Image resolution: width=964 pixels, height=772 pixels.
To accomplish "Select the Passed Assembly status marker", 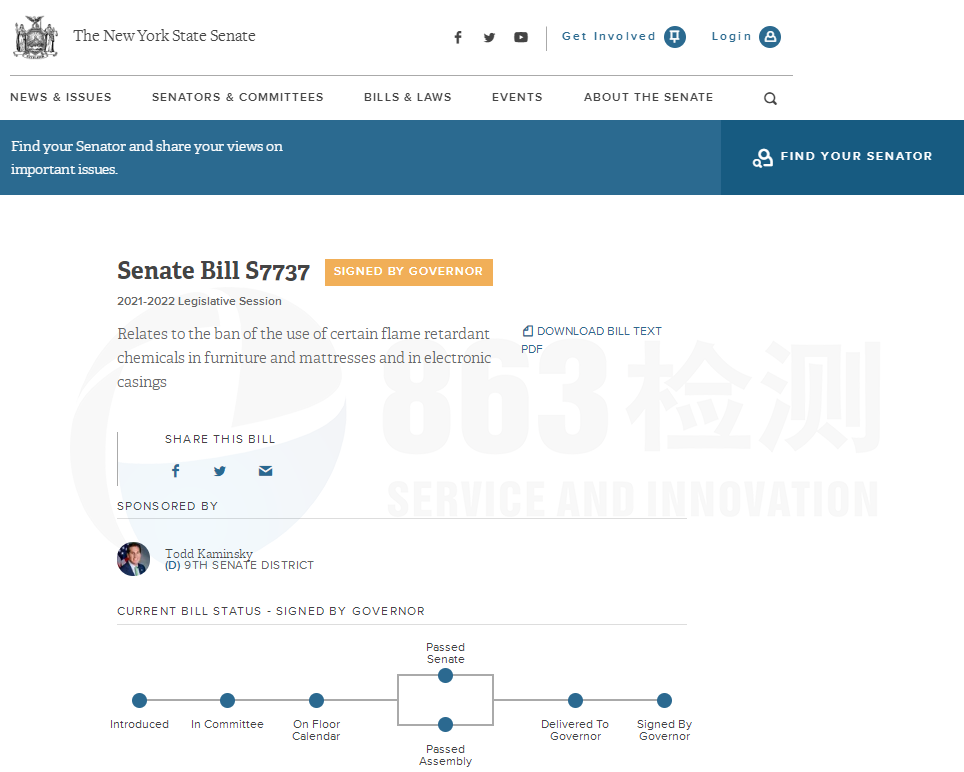I will [446, 725].
